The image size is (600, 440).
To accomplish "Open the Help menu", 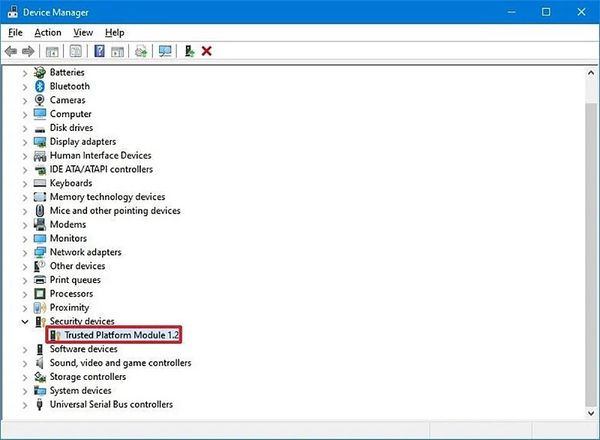I will point(114,32).
